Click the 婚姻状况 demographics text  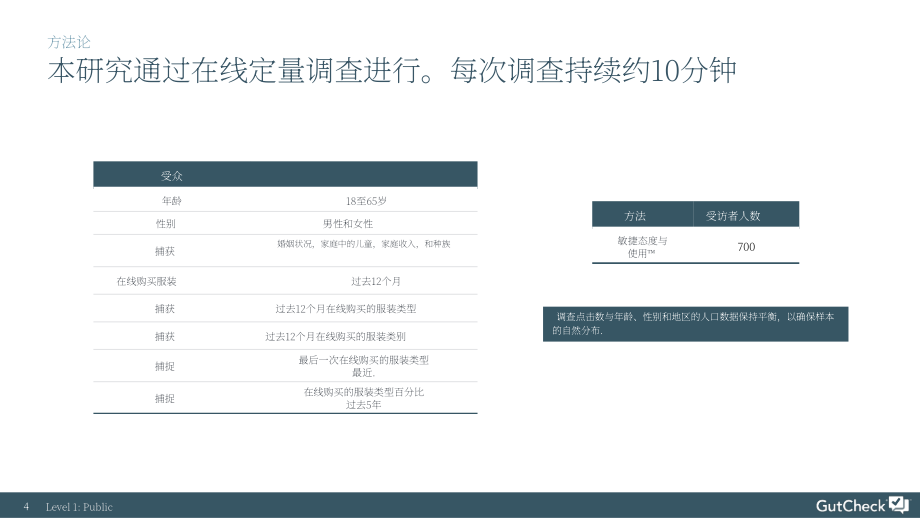pos(364,243)
